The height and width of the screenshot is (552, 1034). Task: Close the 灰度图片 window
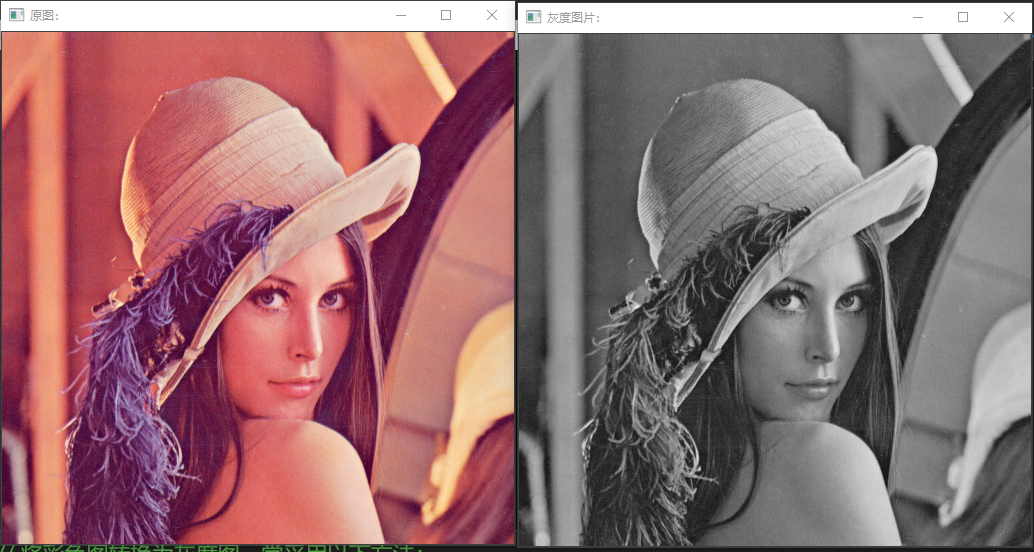point(1009,17)
